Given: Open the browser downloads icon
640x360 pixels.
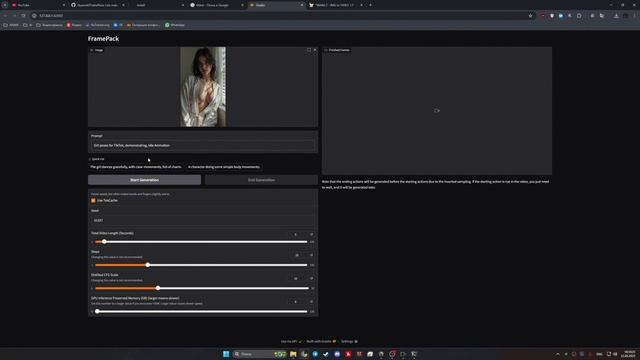Looking at the screenshot, I should click(x=616, y=16).
